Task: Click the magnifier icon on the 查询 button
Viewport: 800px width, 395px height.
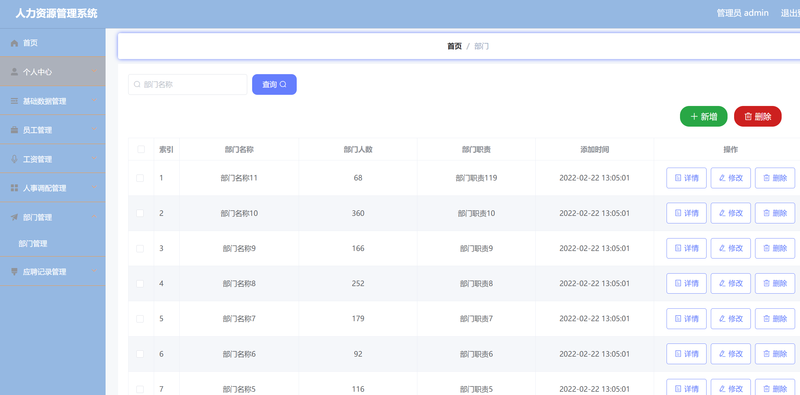Action: [x=283, y=85]
